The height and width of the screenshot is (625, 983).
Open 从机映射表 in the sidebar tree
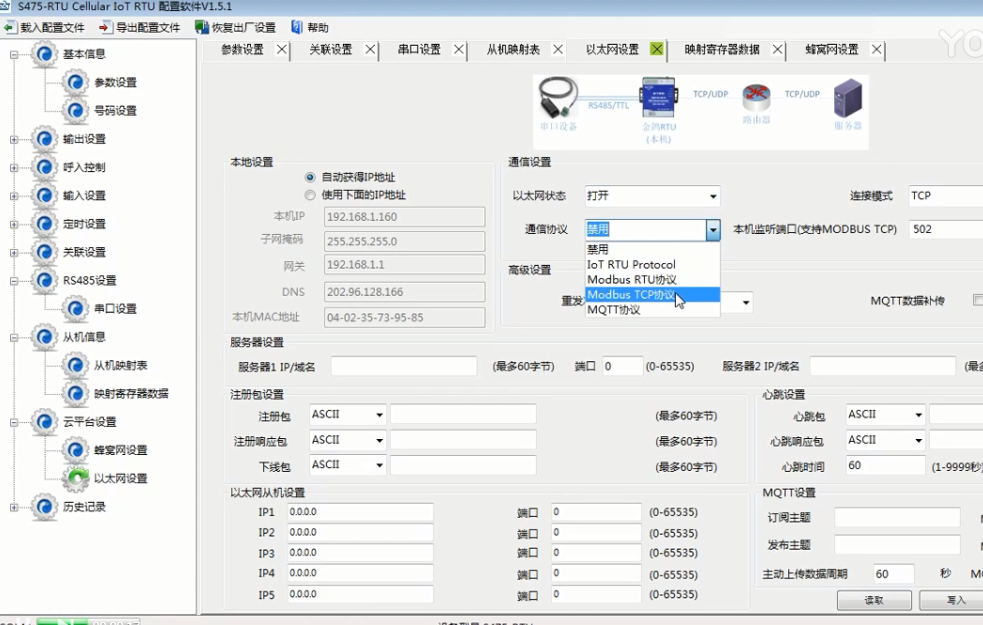pyautogui.click(x=120, y=366)
